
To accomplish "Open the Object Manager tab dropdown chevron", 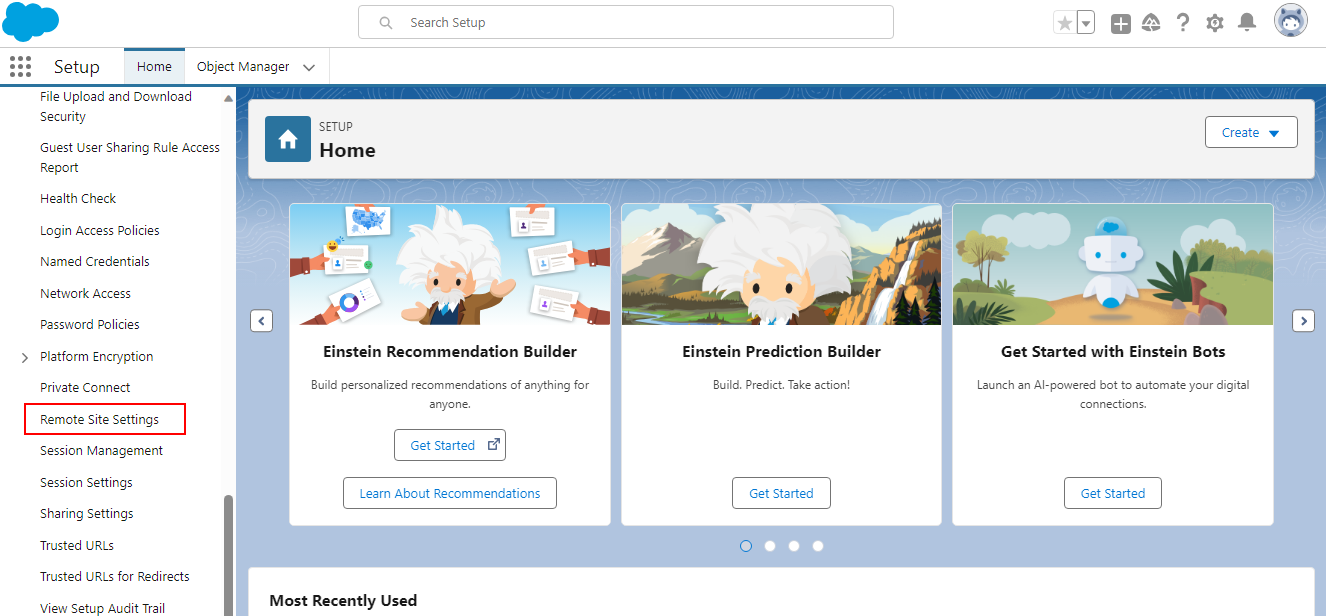I will (309, 68).
